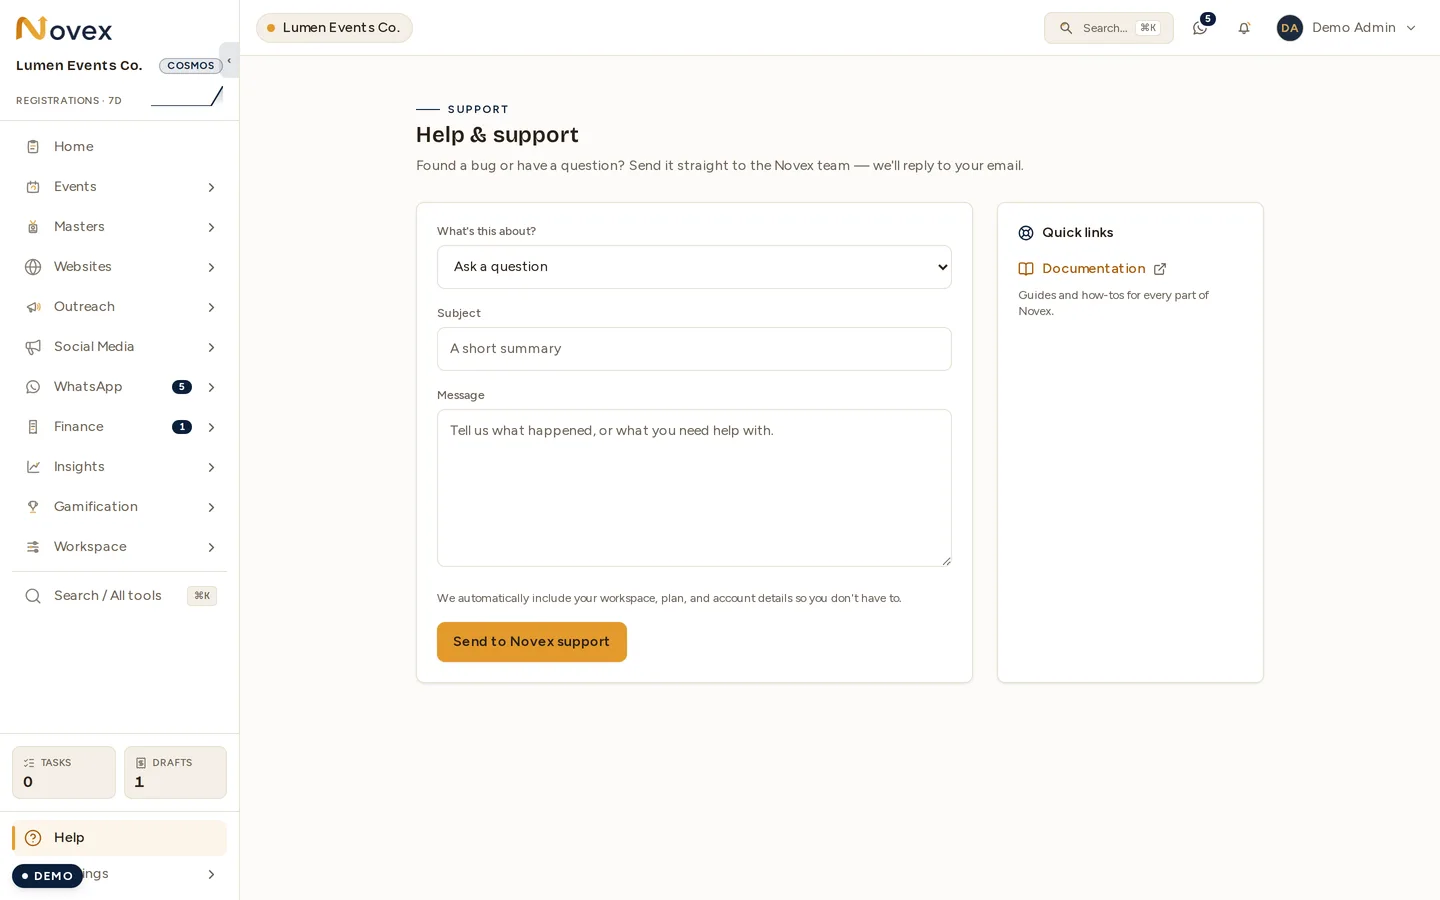The height and width of the screenshot is (900, 1440).
Task: Select the WhatsApp menu label
Action: click(88, 387)
